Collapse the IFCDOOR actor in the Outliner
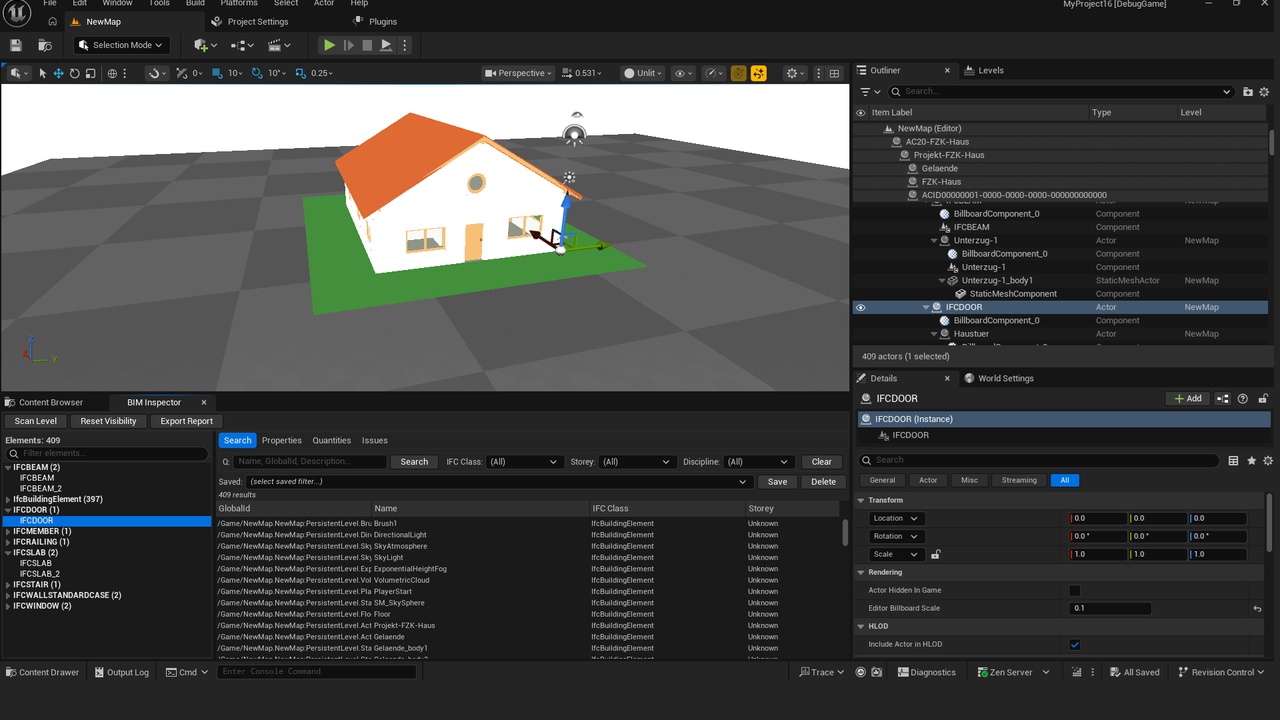Image resolution: width=1280 pixels, height=720 pixels. (x=926, y=307)
